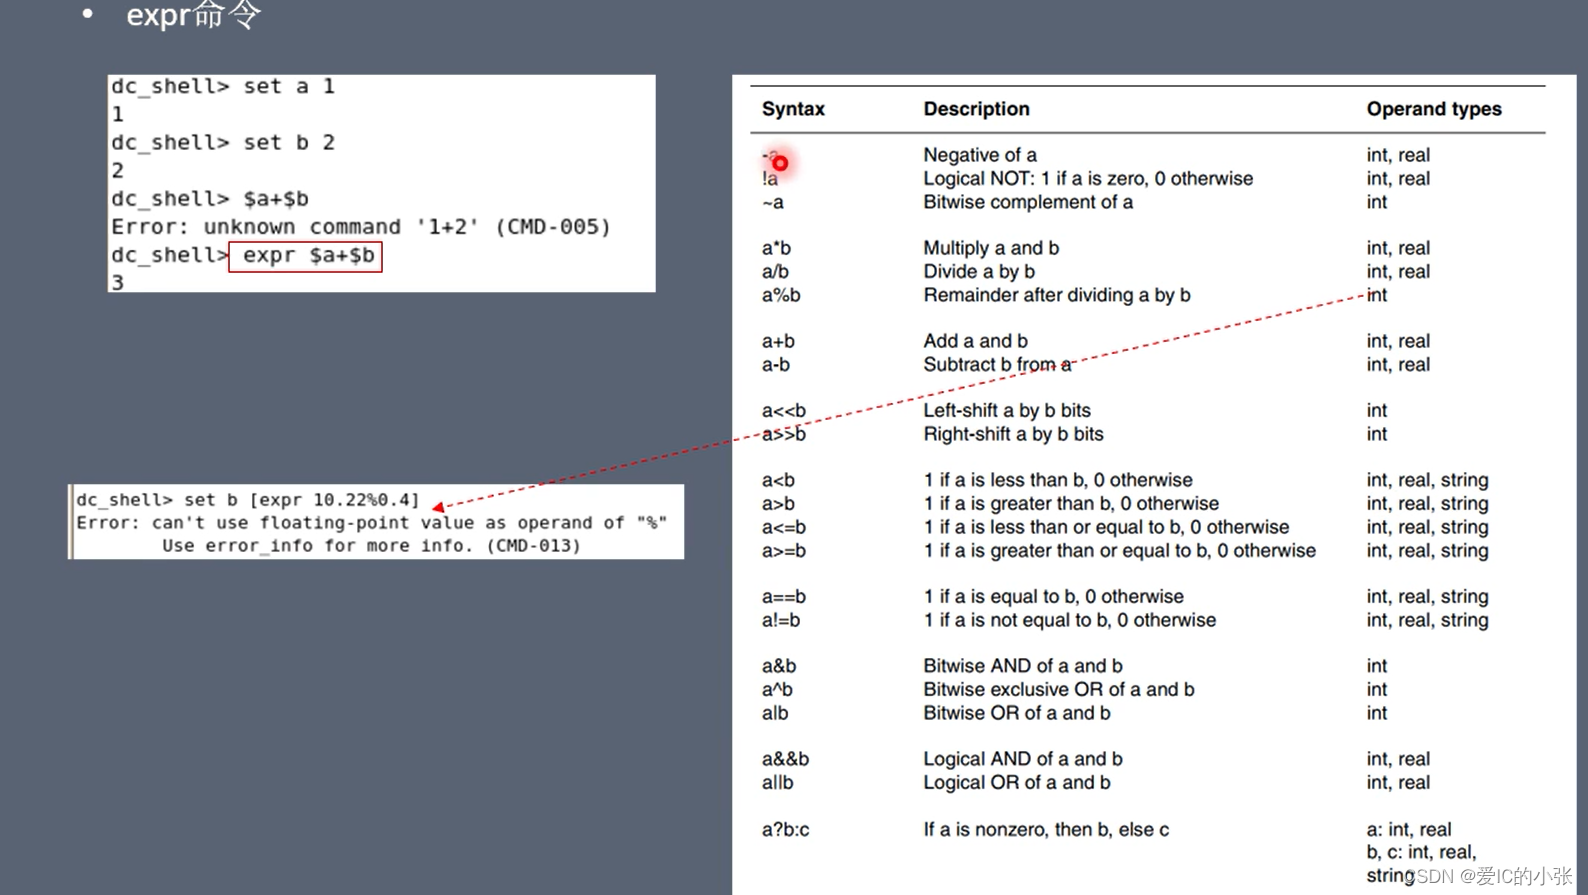
Task: Click 'Bitwise OR of a and b' description
Action: [x=1017, y=714]
